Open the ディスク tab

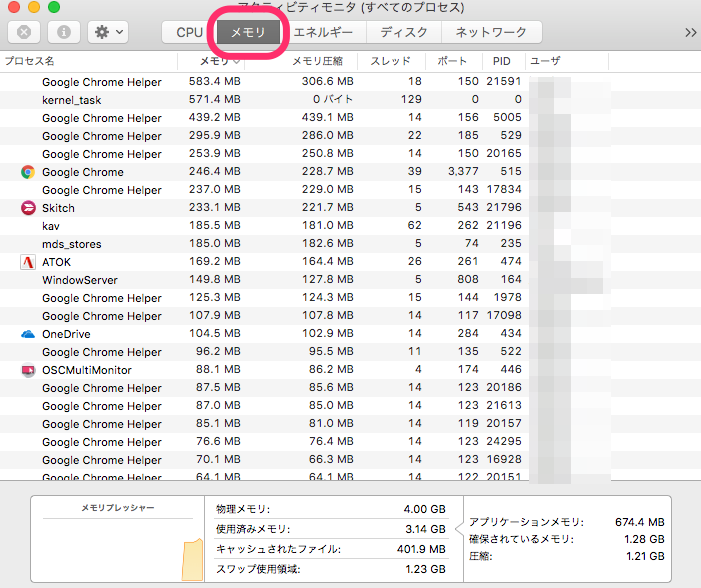point(404,32)
